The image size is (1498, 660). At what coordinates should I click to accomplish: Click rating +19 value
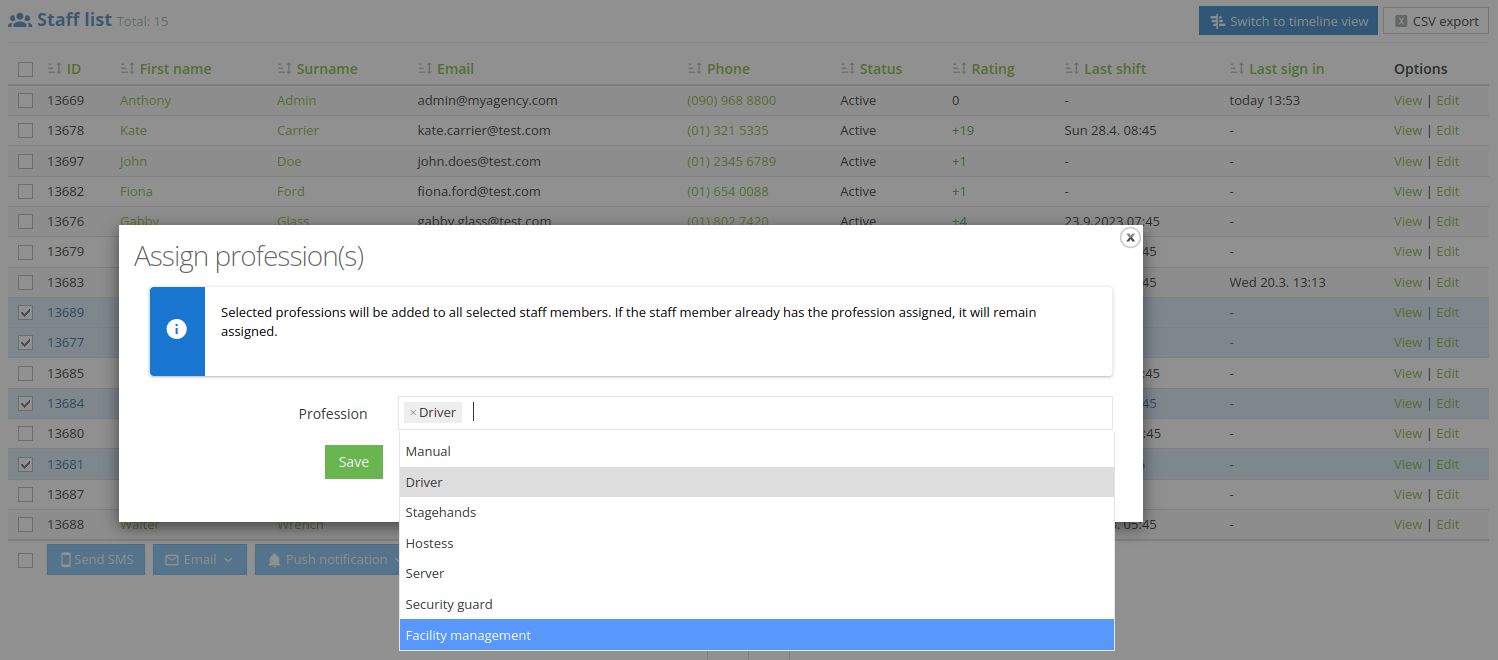coord(963,131)
